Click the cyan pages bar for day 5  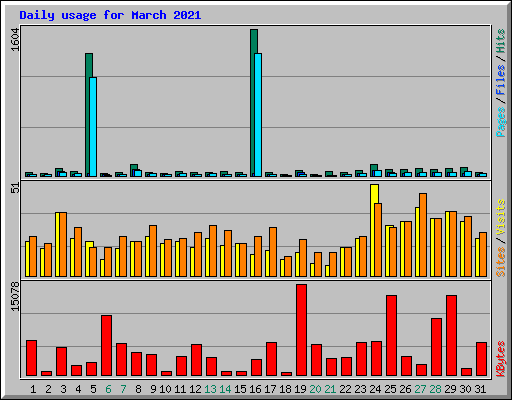click(x=93, y=127)
